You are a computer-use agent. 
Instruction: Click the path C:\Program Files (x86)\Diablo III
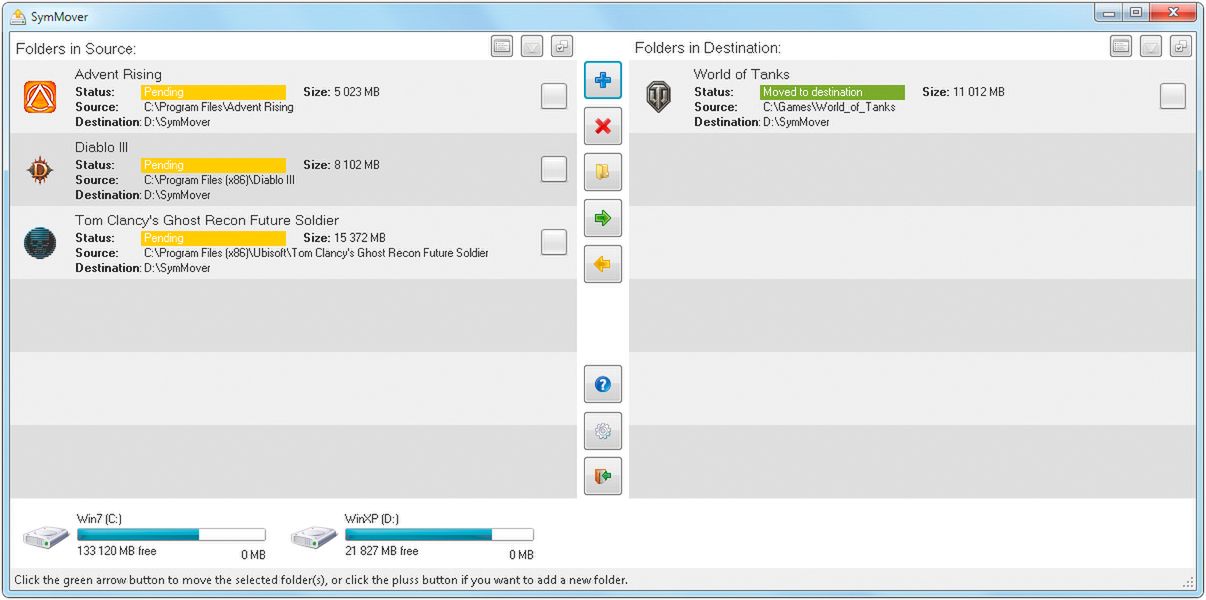(x=219, y=180)
